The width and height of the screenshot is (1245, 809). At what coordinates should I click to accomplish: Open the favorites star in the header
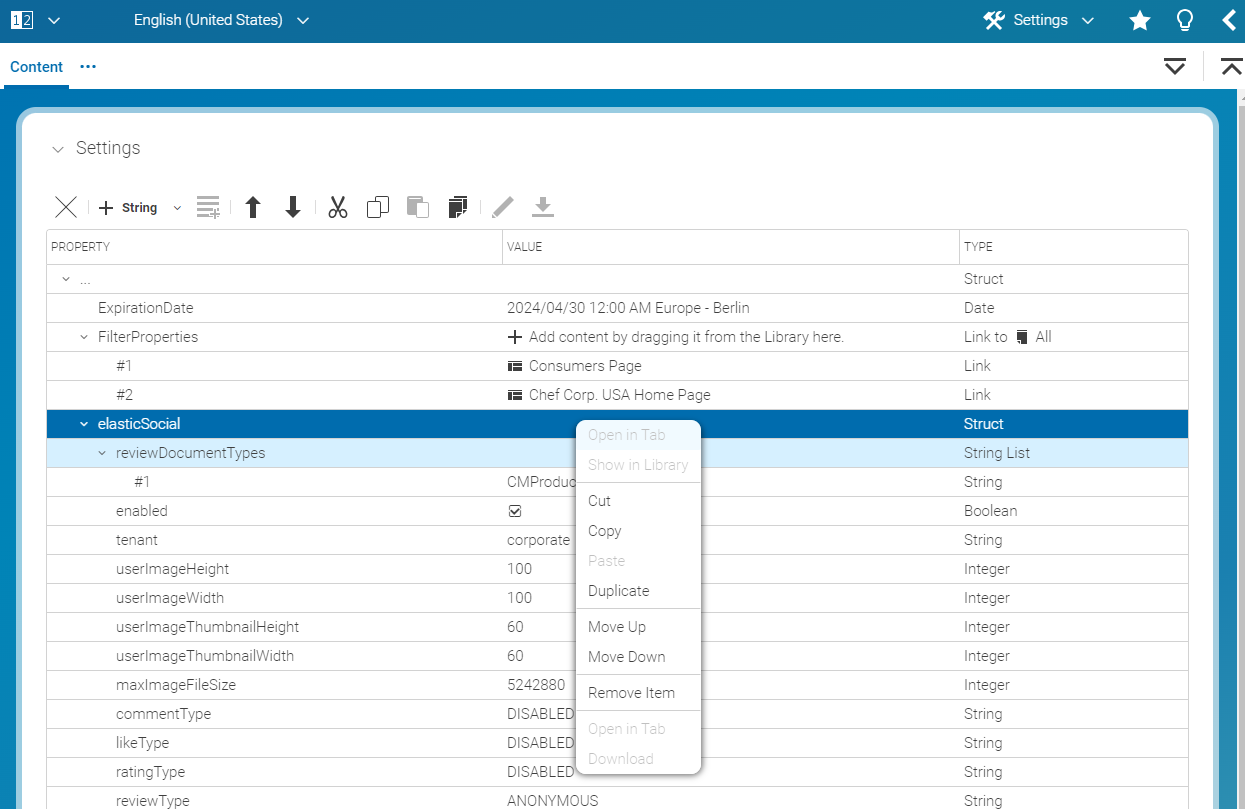1139,20
